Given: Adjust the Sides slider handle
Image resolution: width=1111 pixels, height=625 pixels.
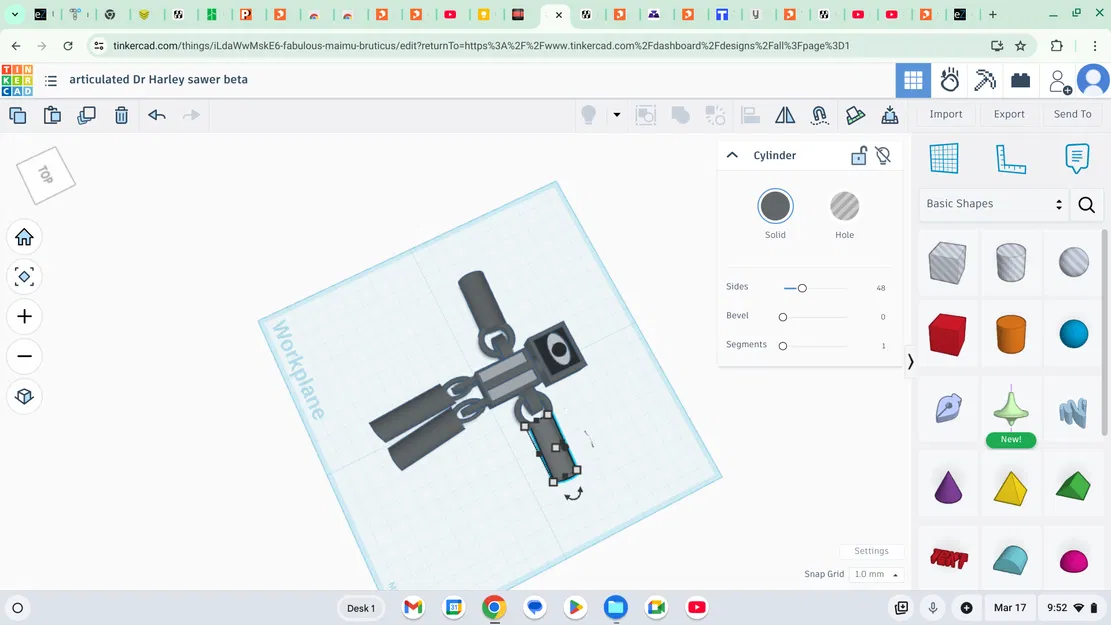Looking at the screenshot, I should click(x=802, y=288).
